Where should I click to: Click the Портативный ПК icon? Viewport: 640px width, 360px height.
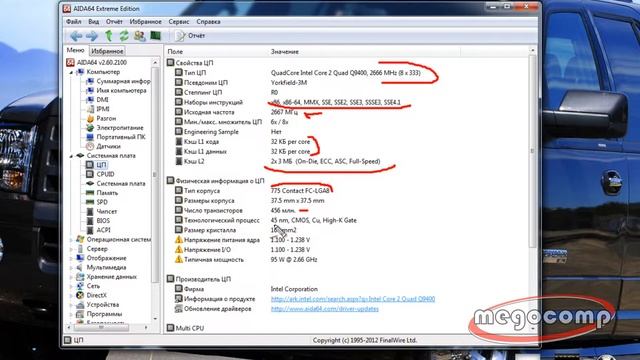(90, 137)
